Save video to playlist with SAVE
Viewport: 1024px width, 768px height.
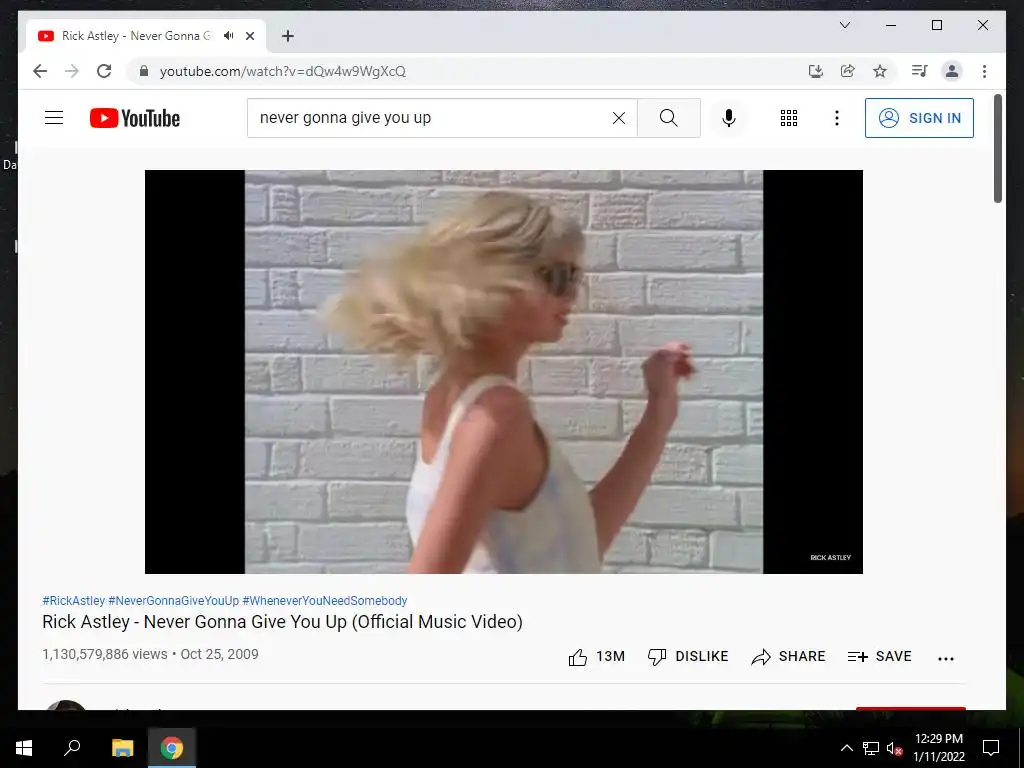tap(879, 656)
